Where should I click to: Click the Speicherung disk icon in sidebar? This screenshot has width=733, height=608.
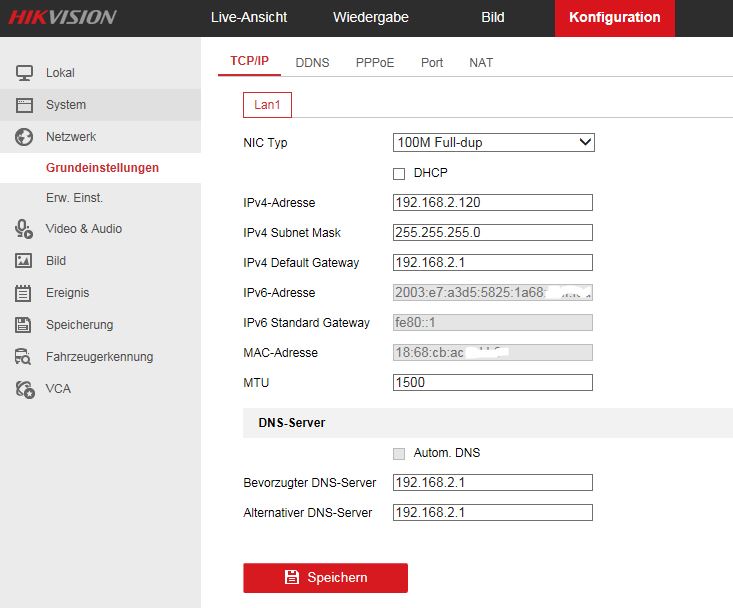point(25,324)
